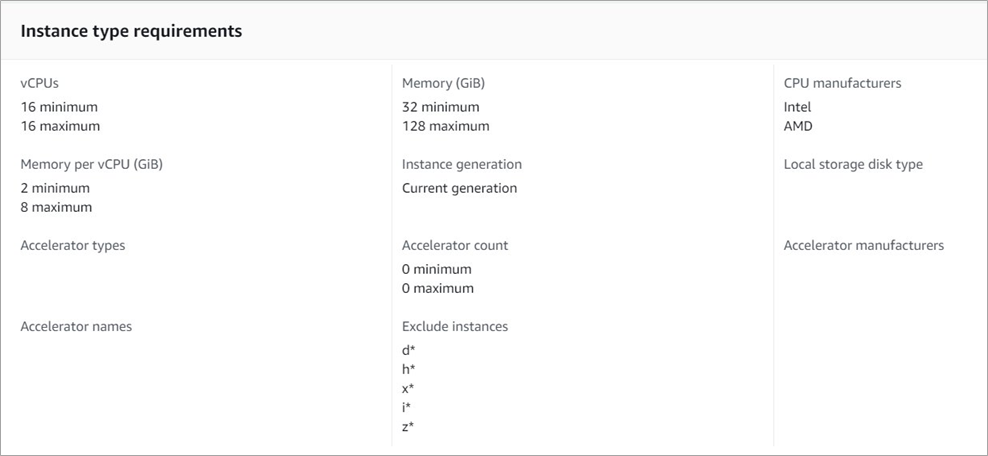Click the Local storage disk type label
988x456 pixels.
pyautogui.click(x=853, y=165)
